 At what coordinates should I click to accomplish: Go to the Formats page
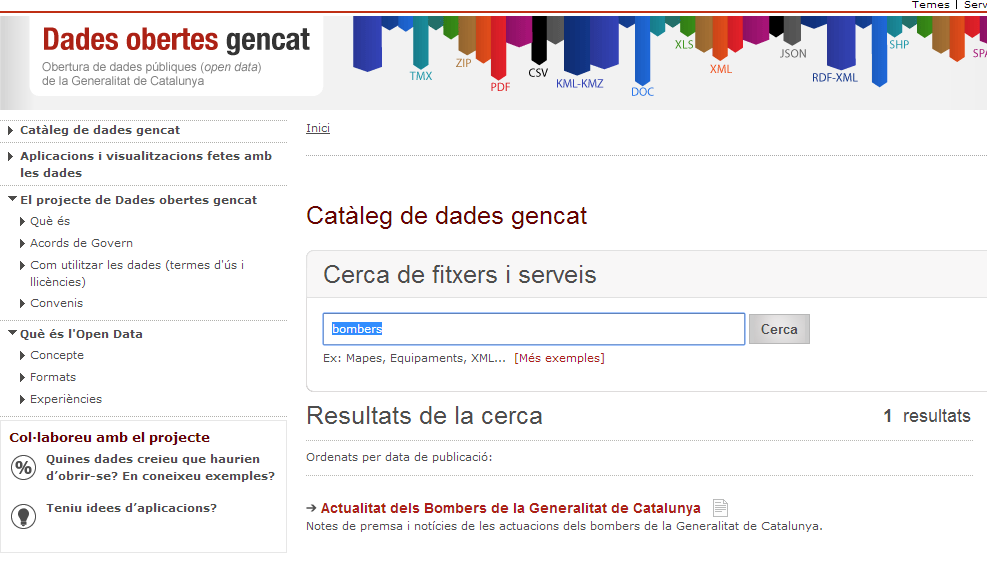[53, 378]
